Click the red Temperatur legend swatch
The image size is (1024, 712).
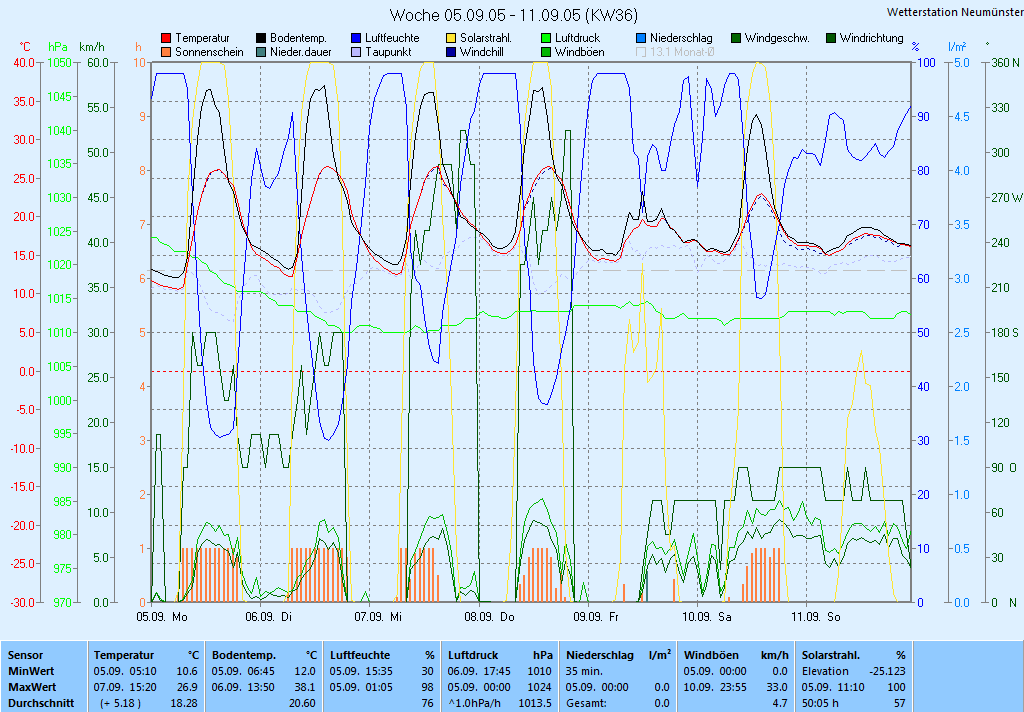[166, 39]
